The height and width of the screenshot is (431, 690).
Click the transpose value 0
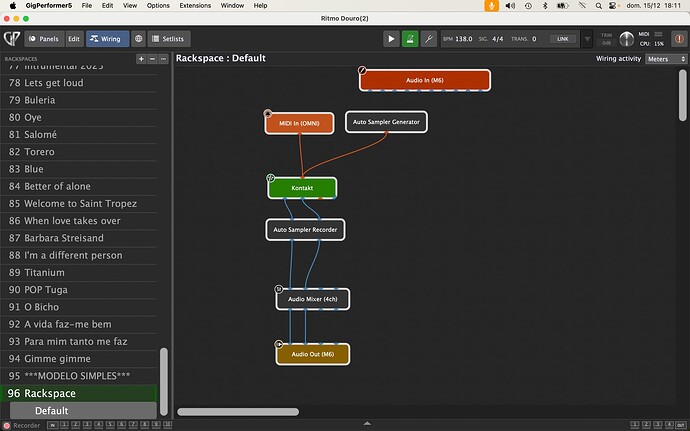point(534,39)
